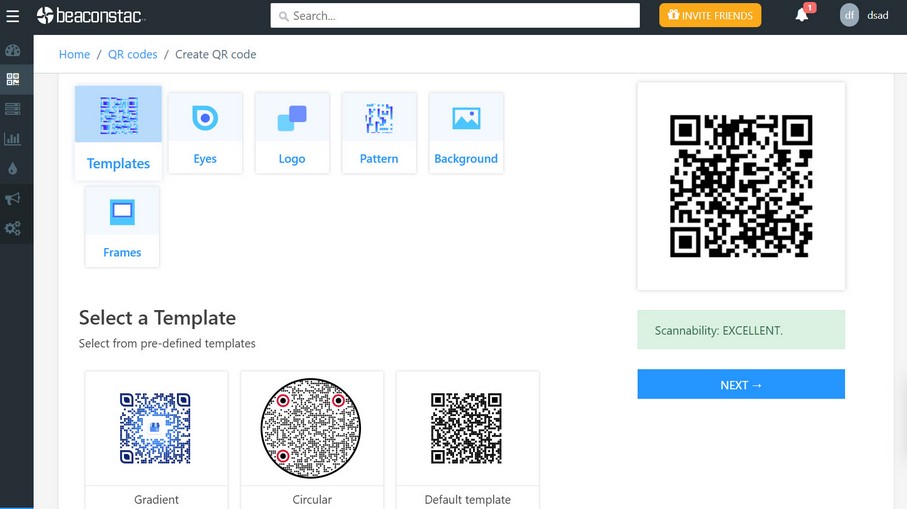Open the dashboard gauge sidebar icon
The width and height of the screenshot is (907, 509).
[13, 50]
